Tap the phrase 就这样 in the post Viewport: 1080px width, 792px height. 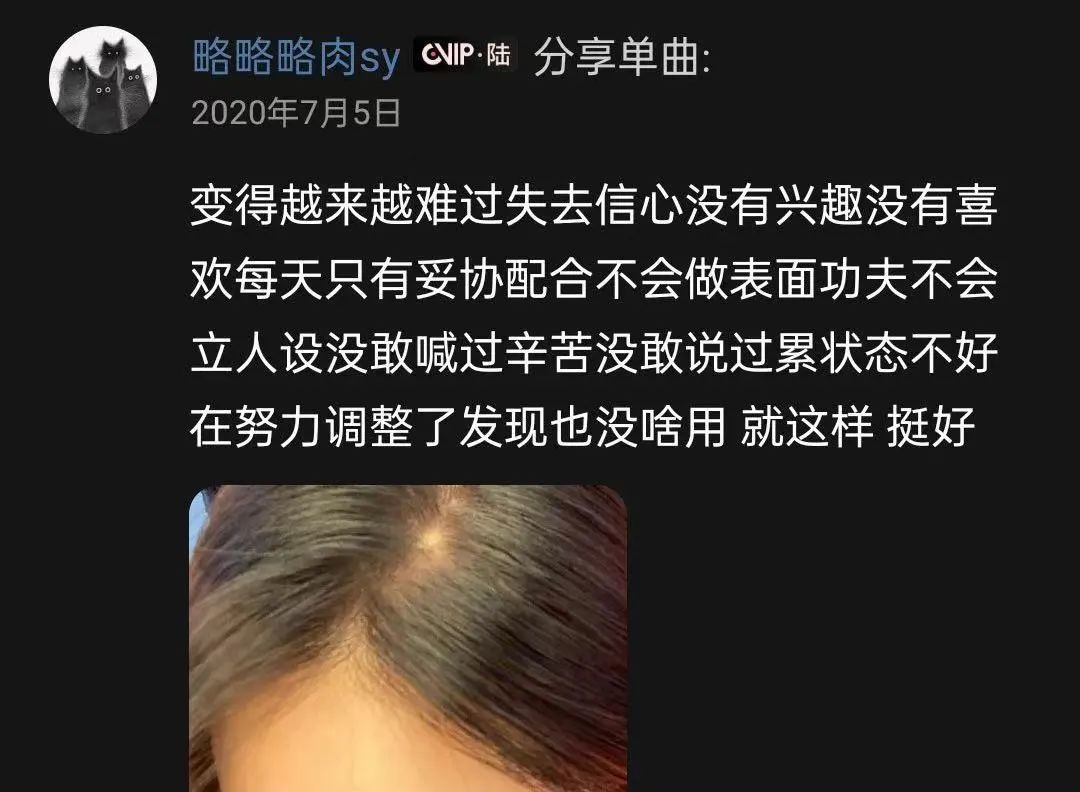click(x=807, y=427)
